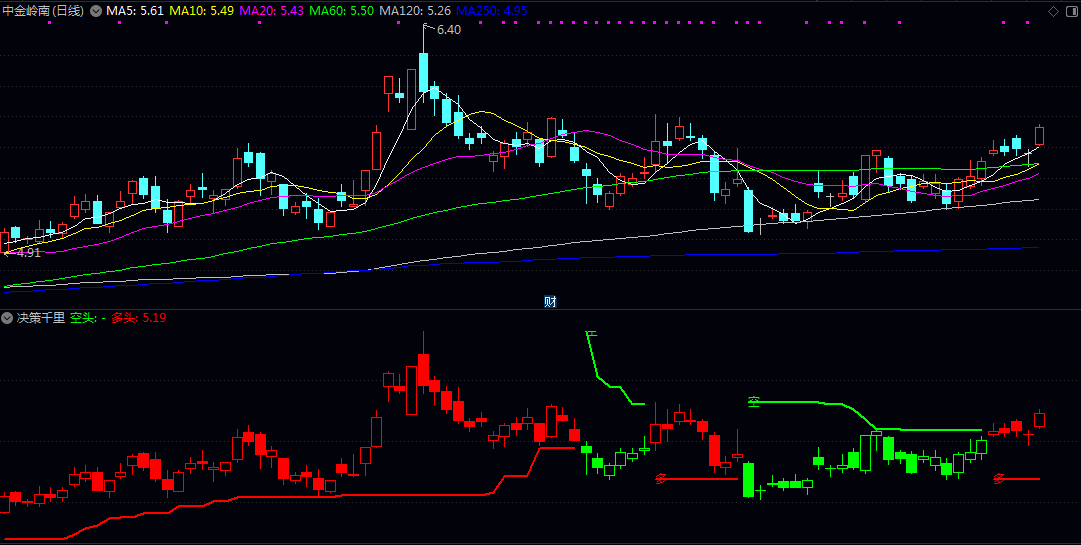Click the 4.91 low price label
The height and width of the screenshot is (545, 1081).
point(28,253)
